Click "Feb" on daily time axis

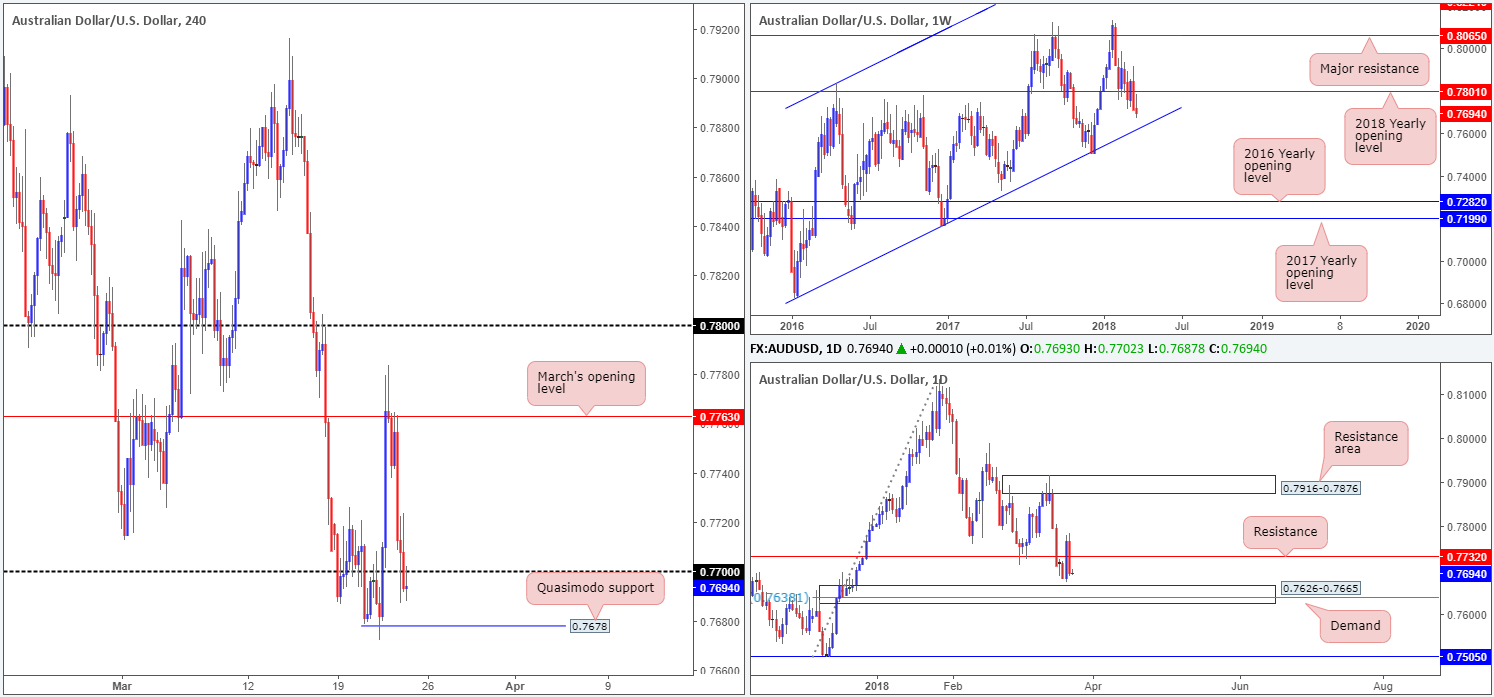[x=952, y=686]
